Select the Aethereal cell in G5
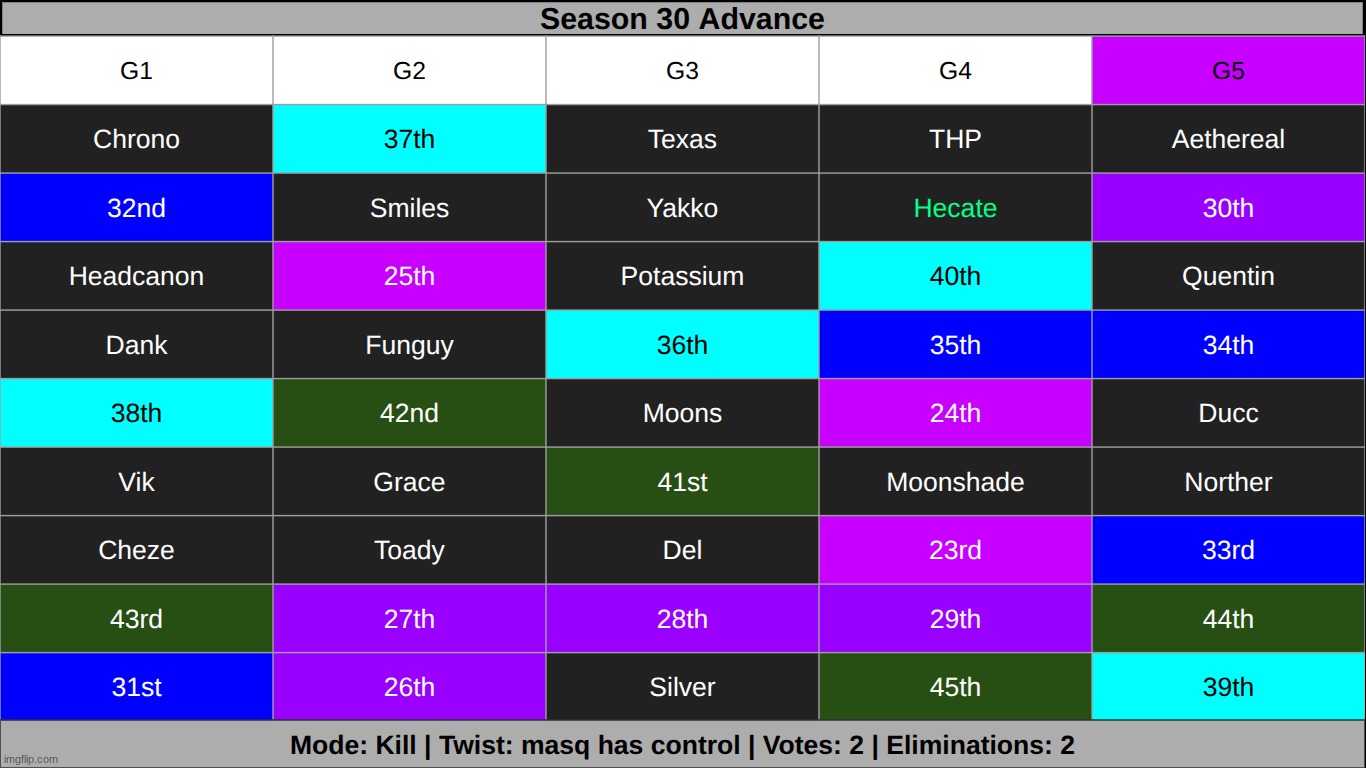Image resolution: width=1366 pixels, height=768 pixels. [1228, 139]
